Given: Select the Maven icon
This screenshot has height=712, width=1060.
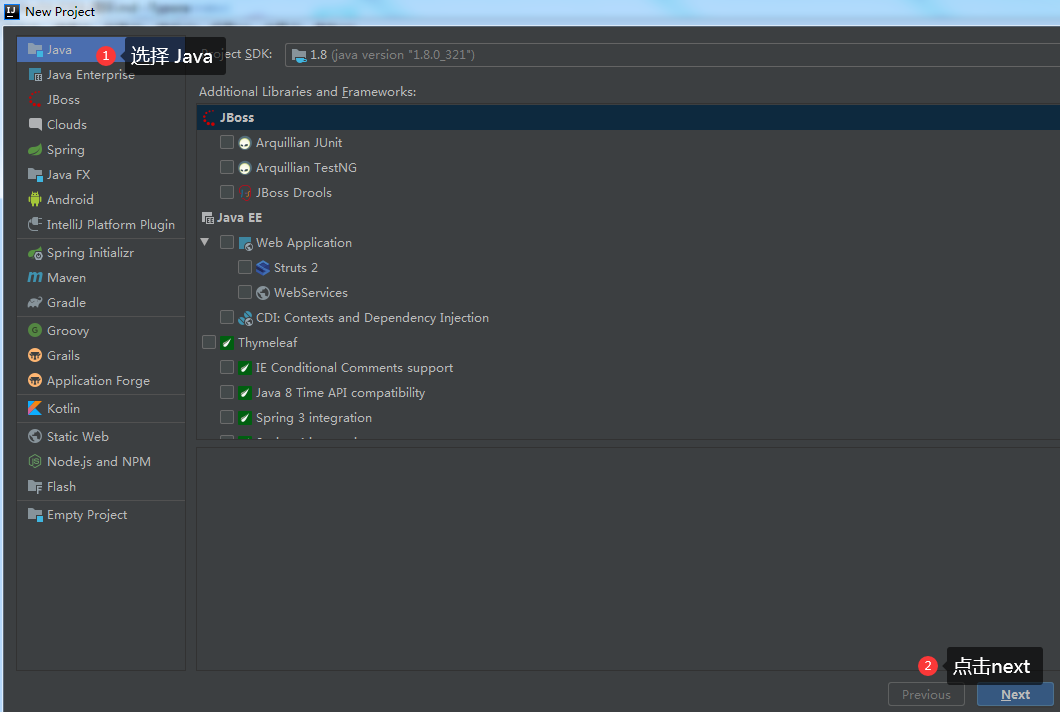Looking at the screenshot, I should point(35,278).
